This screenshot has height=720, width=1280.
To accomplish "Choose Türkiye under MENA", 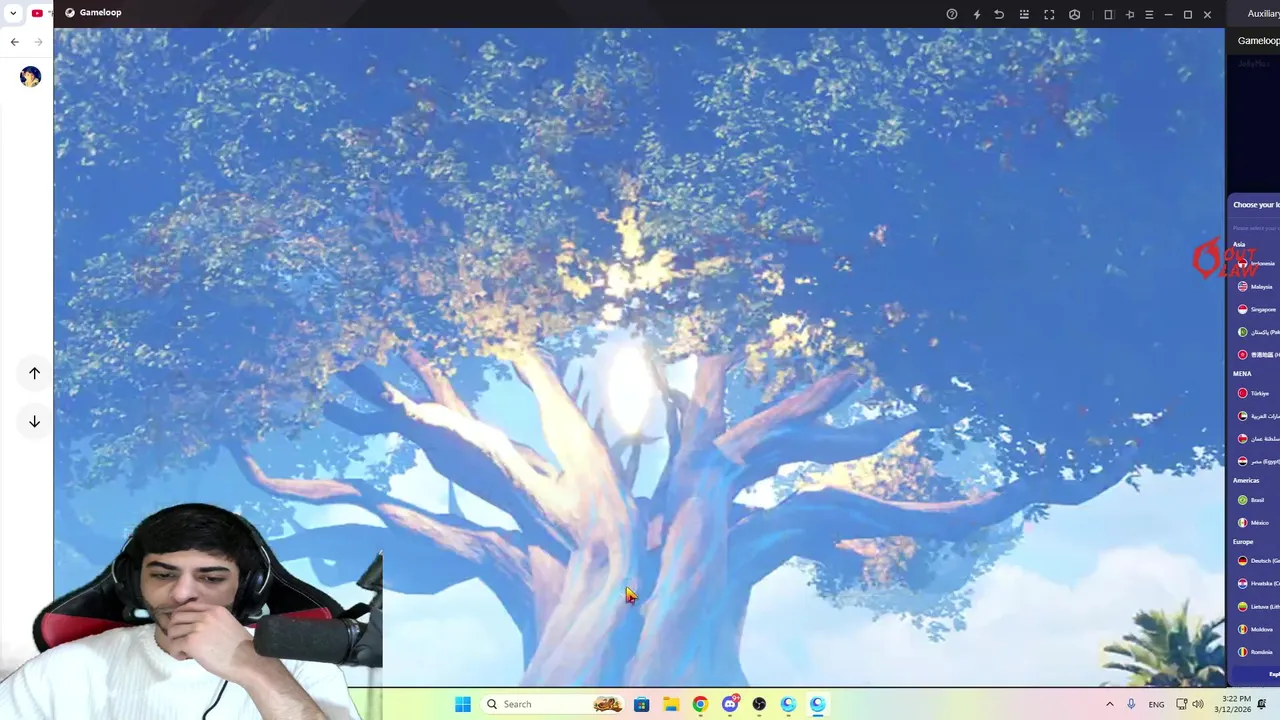I will (x=1253, y=394).
